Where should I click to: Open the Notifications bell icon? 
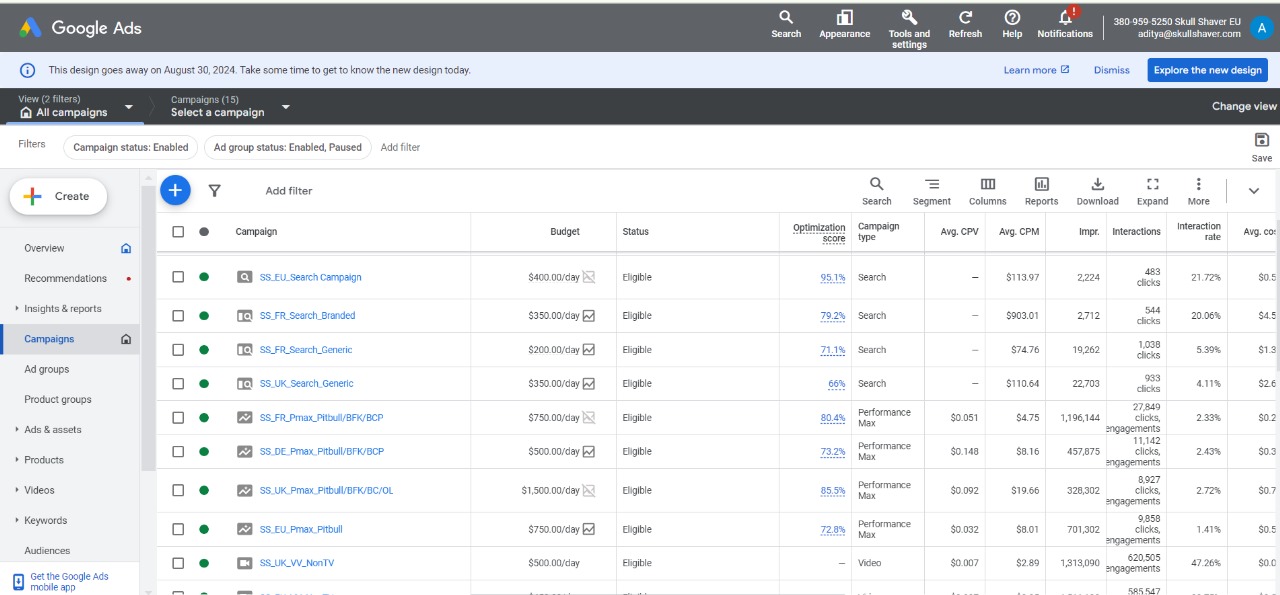(x=1065, y=18)
